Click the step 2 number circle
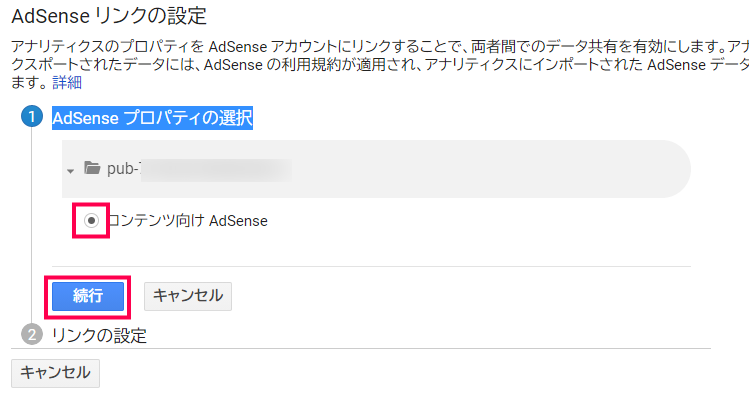 [x=31, y=335]
